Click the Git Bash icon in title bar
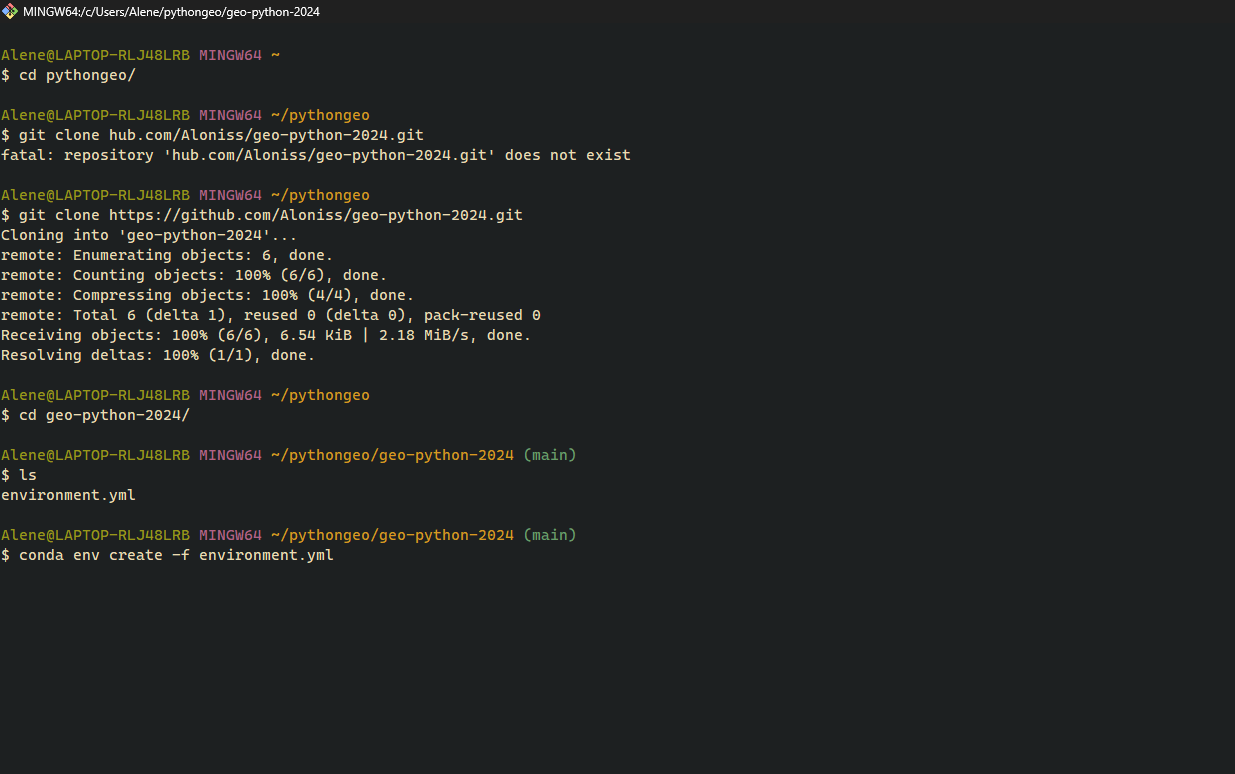Screen dimensions: 1235x774 (10, 12)
